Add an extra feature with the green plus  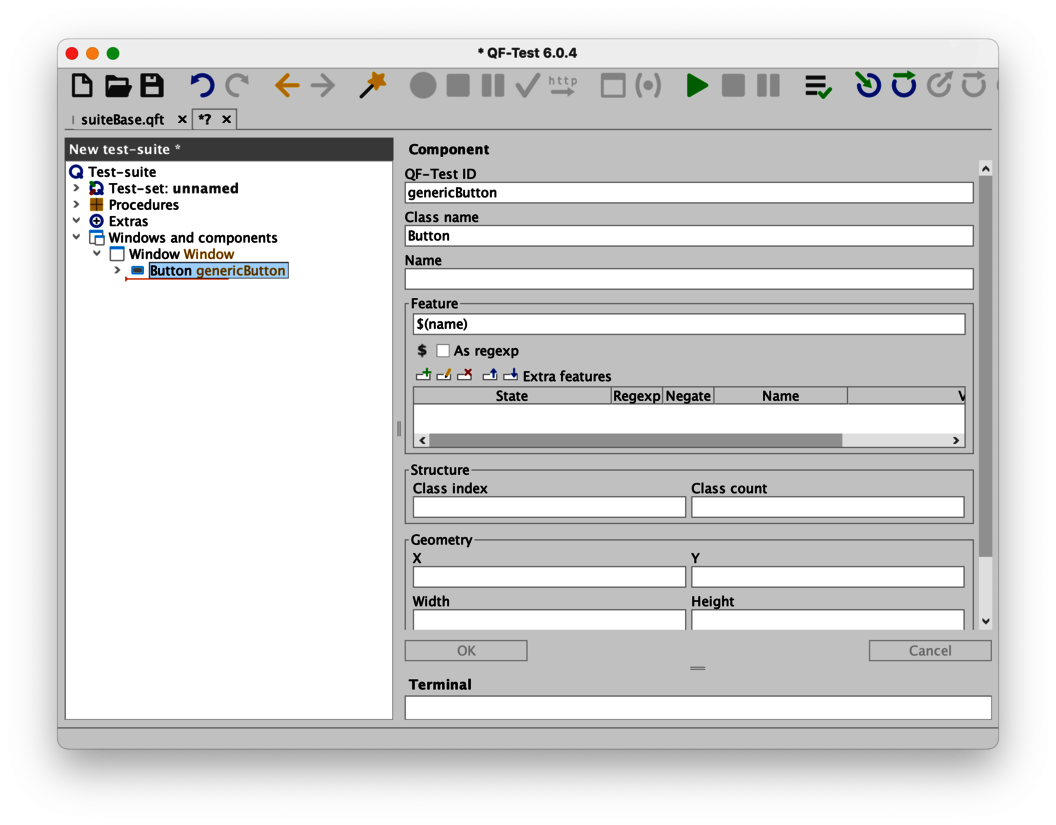(x=423, y=375)
